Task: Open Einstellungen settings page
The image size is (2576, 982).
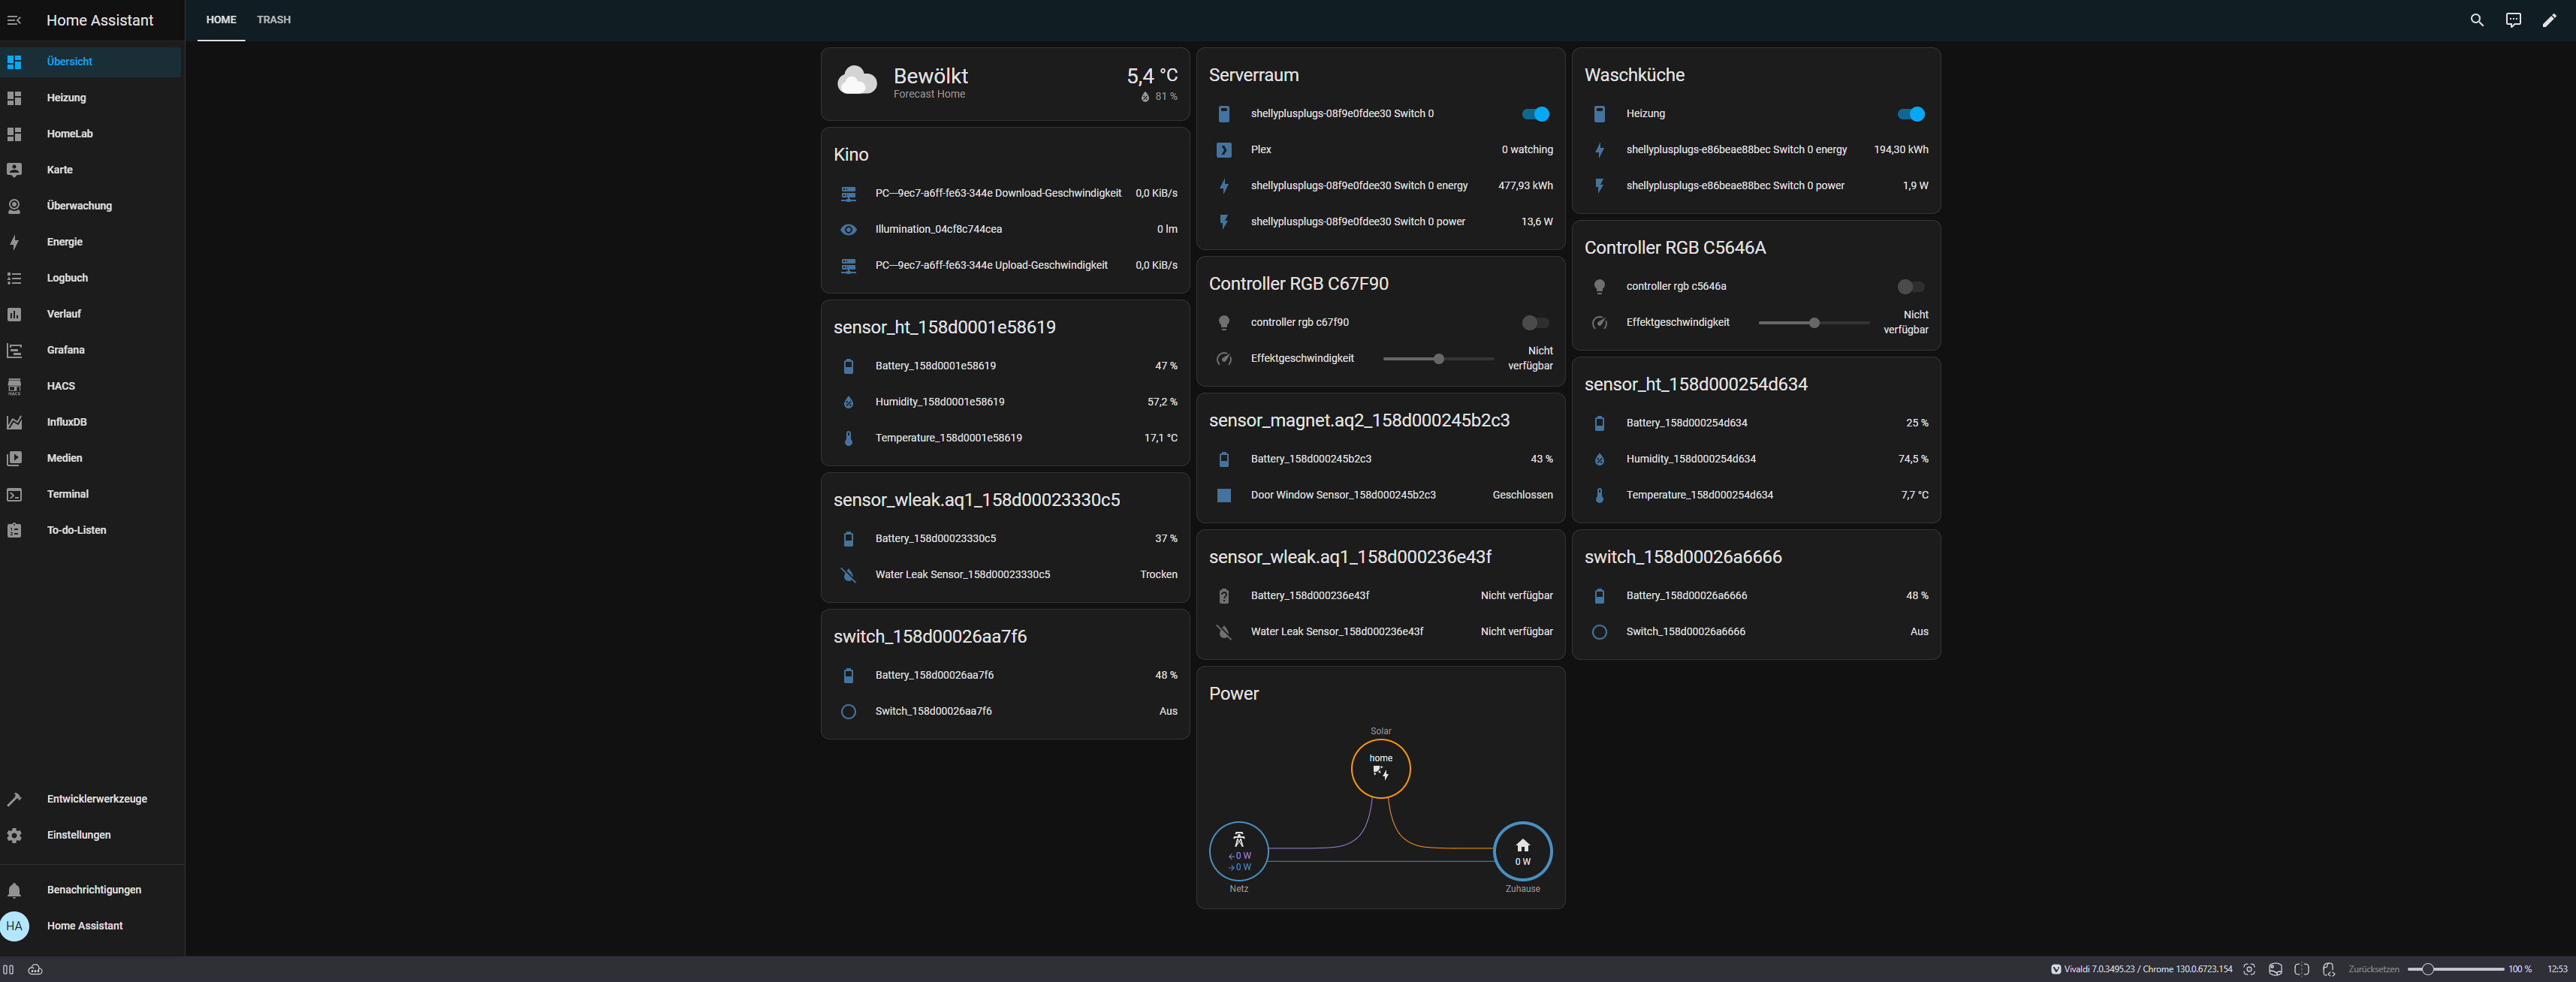Action: pos(78,835)
